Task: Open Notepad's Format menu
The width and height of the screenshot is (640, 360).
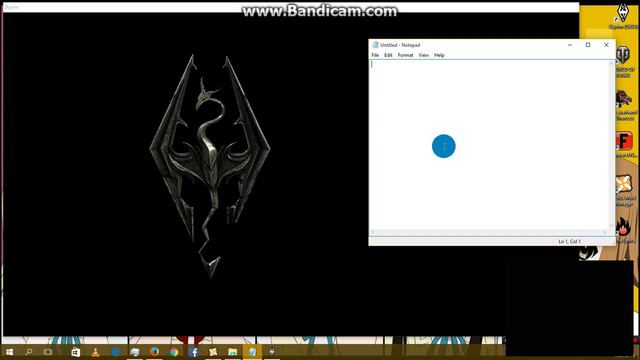Action: tap(405, 55)
